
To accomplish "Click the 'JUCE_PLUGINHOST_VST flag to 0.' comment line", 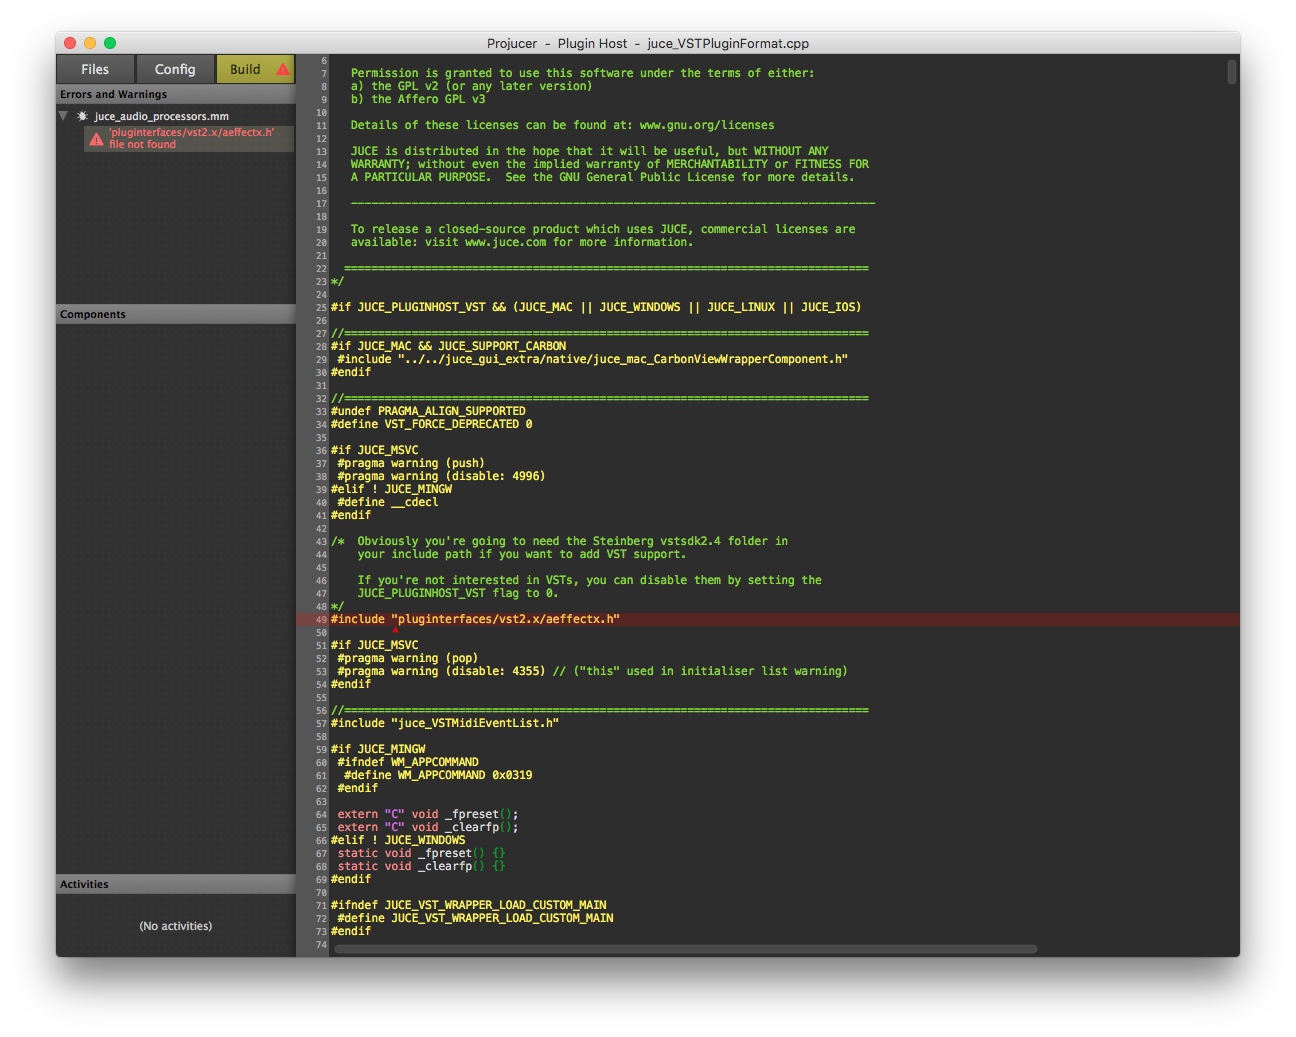I will (x=458, y=593).
